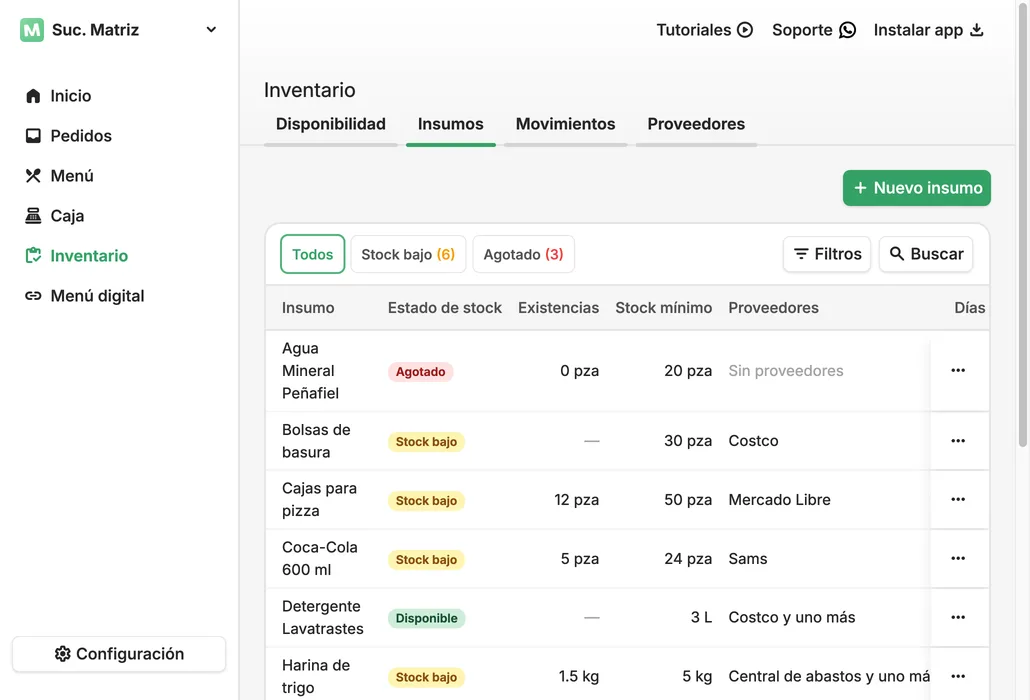Click the Sams provider cell
The image size is (1030, 700).
pos(748,559)
